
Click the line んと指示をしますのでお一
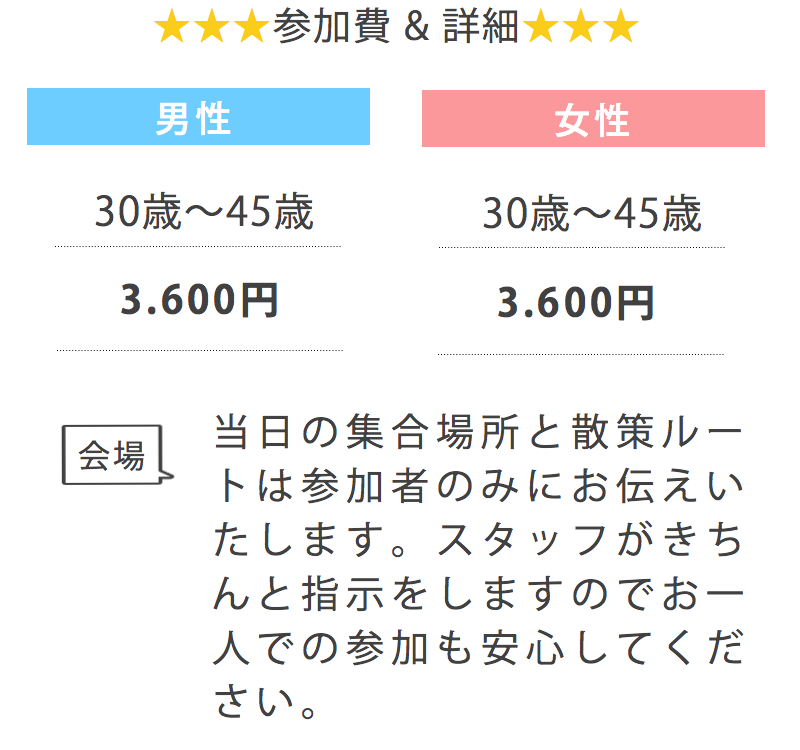pos(478,594)
